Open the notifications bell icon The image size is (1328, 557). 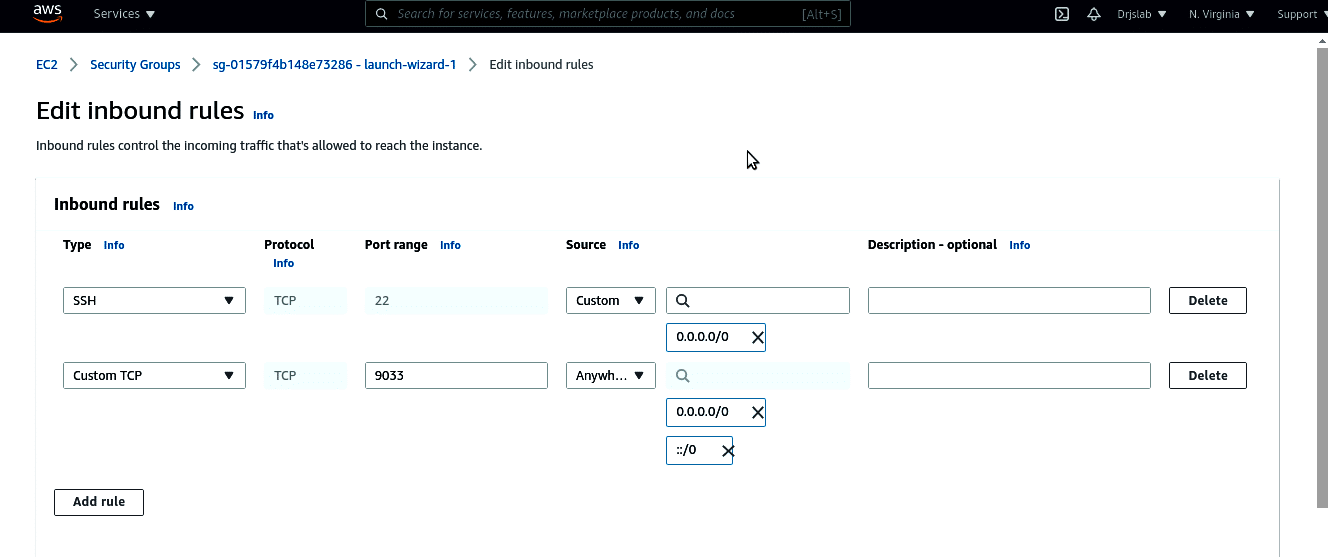coord(1093,14)
